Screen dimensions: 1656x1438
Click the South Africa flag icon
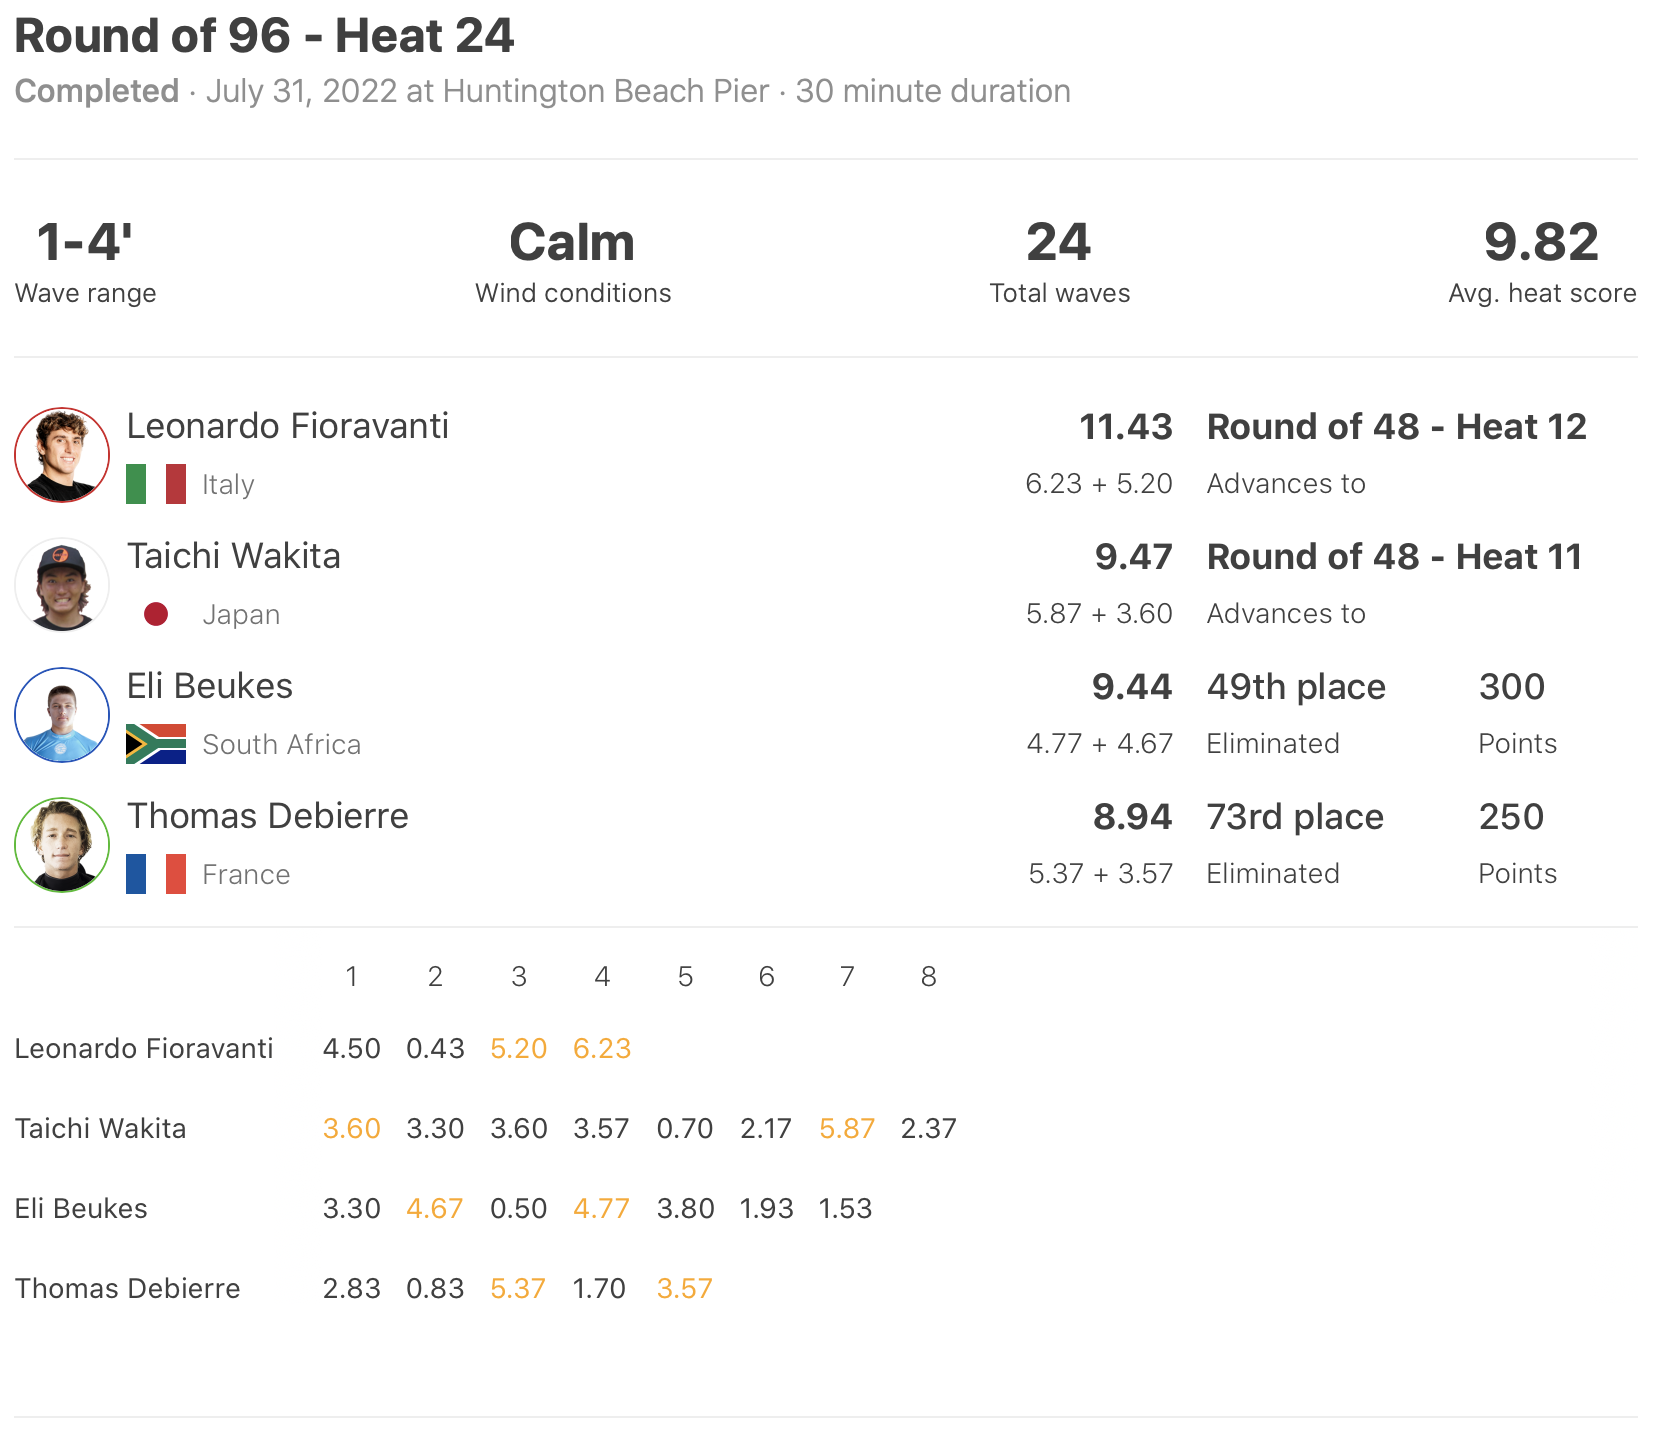coord(156,744)
